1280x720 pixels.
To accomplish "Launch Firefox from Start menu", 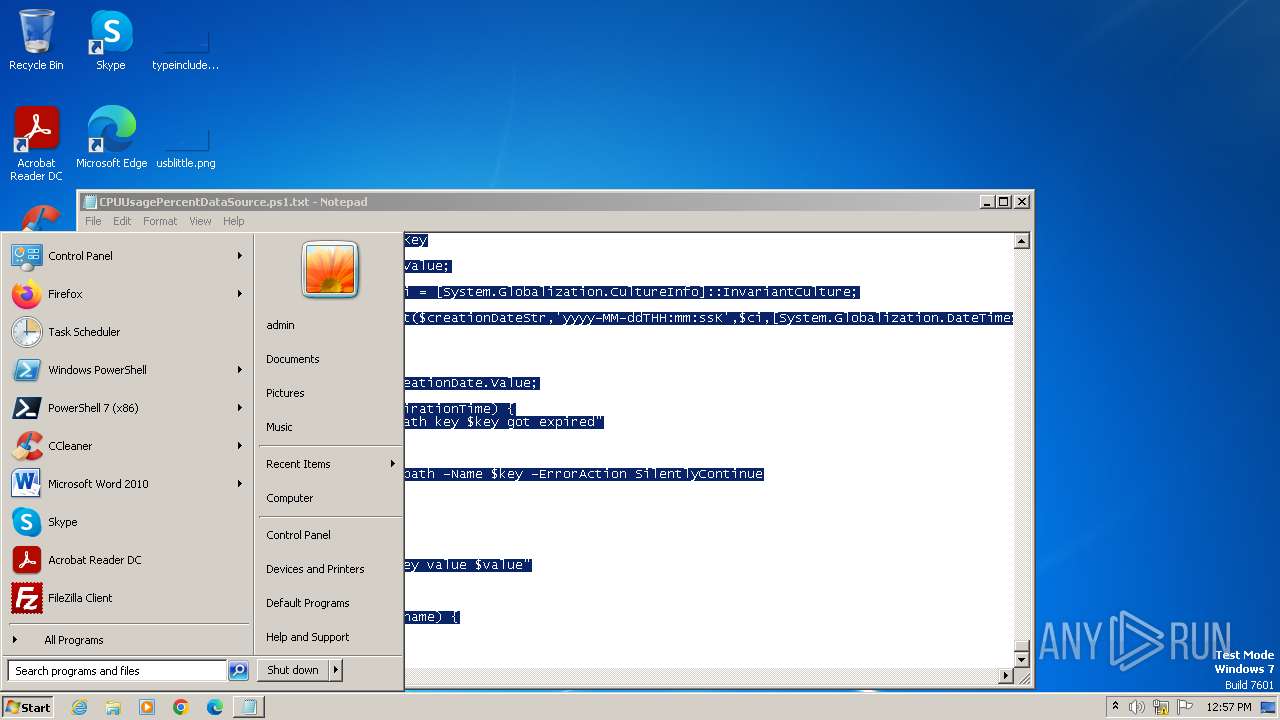I will tap(127, 294).
